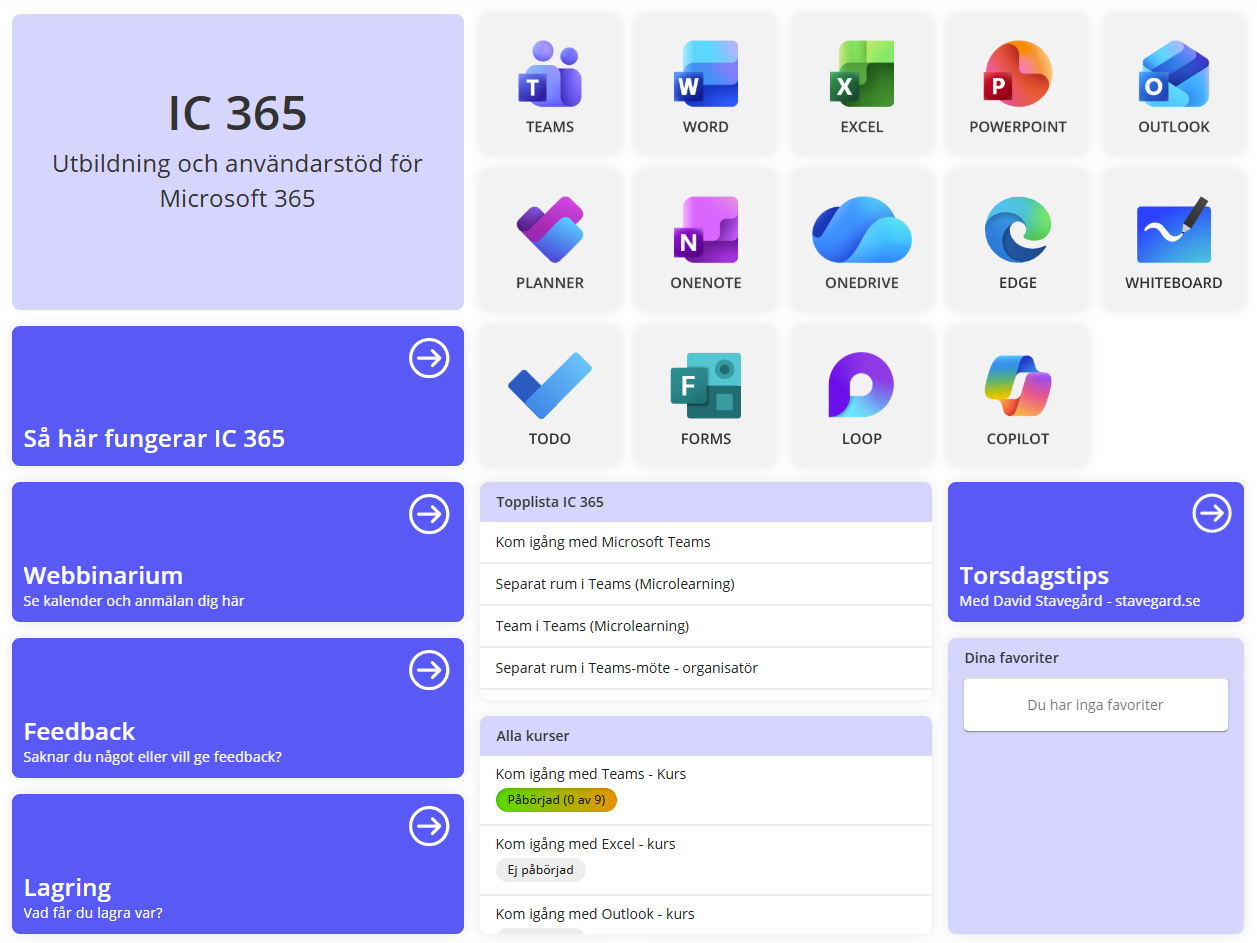Click 'Med David Stavegård - stavegard.se'

[1080, 601]
